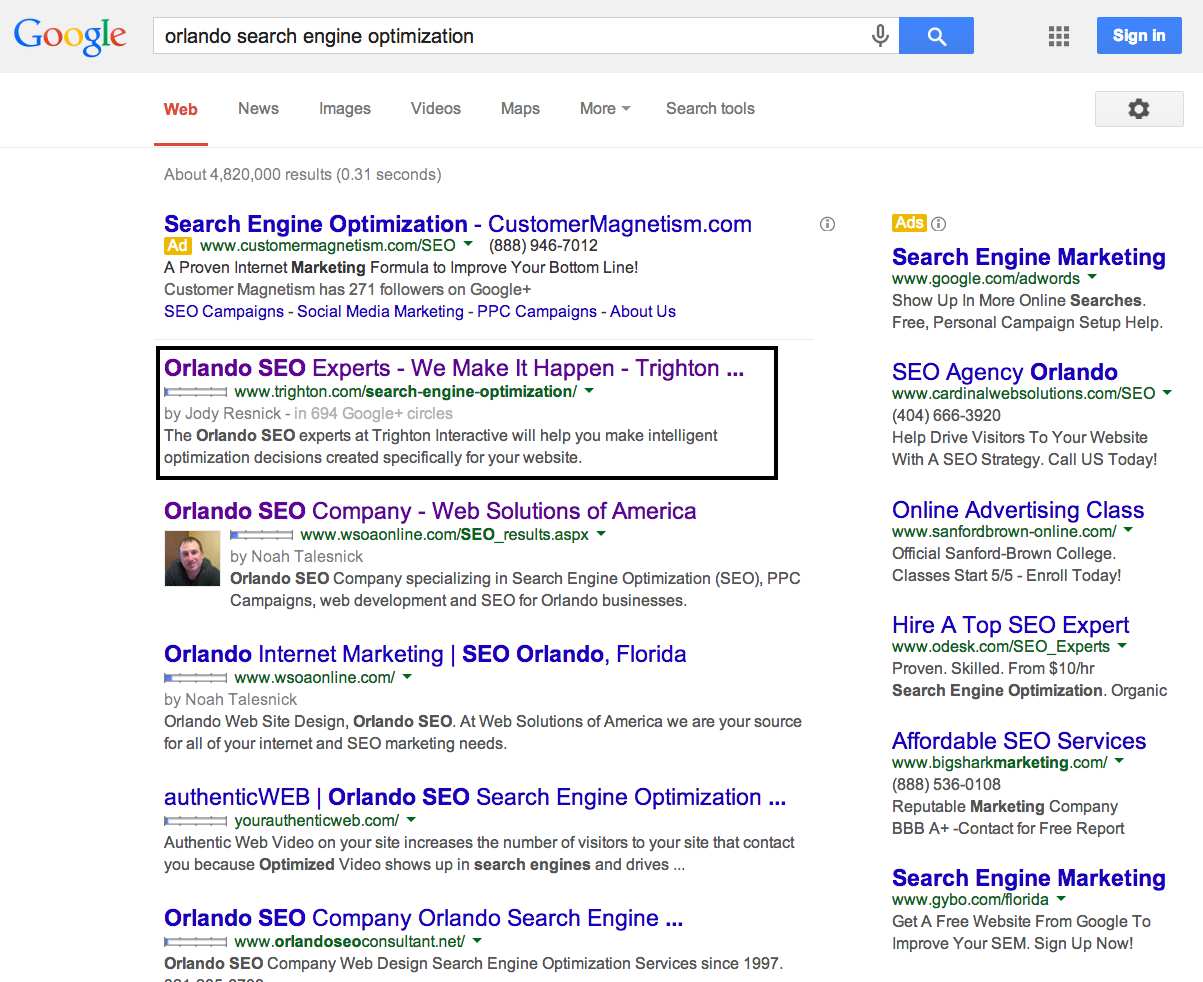Click phone number (404) 666-3920
The width and height of the screenshot is (1203, 982).
(x=946, y=415)
